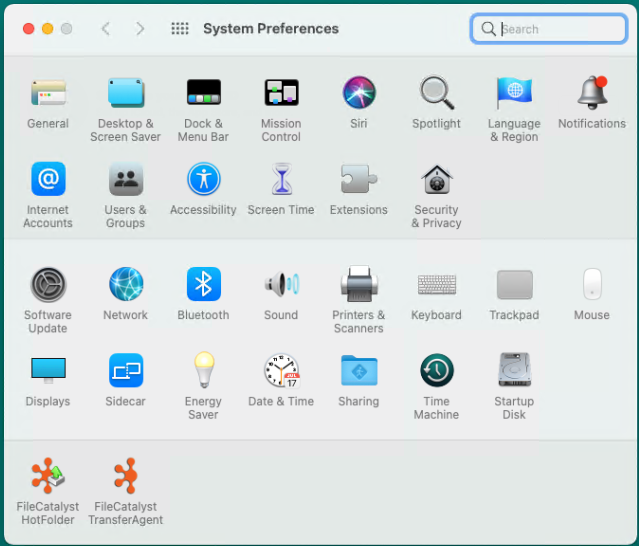Close the System Preferences window

click(29, 29)
